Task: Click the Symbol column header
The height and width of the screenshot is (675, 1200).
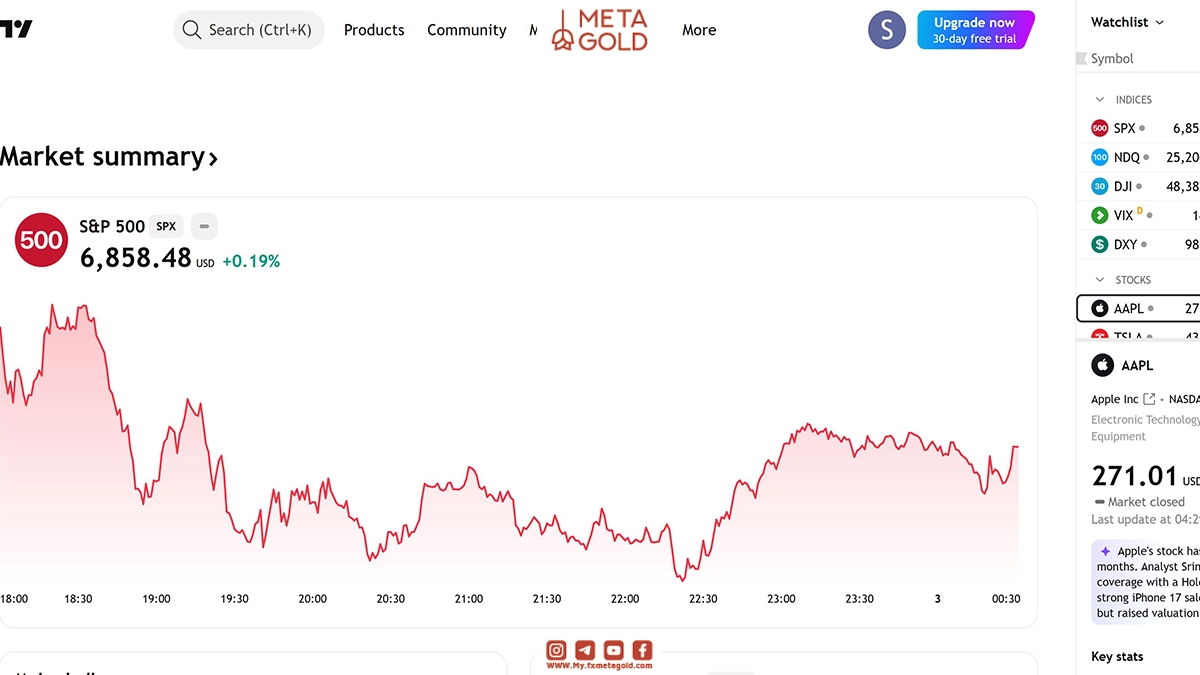Action: coord(1112,59)
